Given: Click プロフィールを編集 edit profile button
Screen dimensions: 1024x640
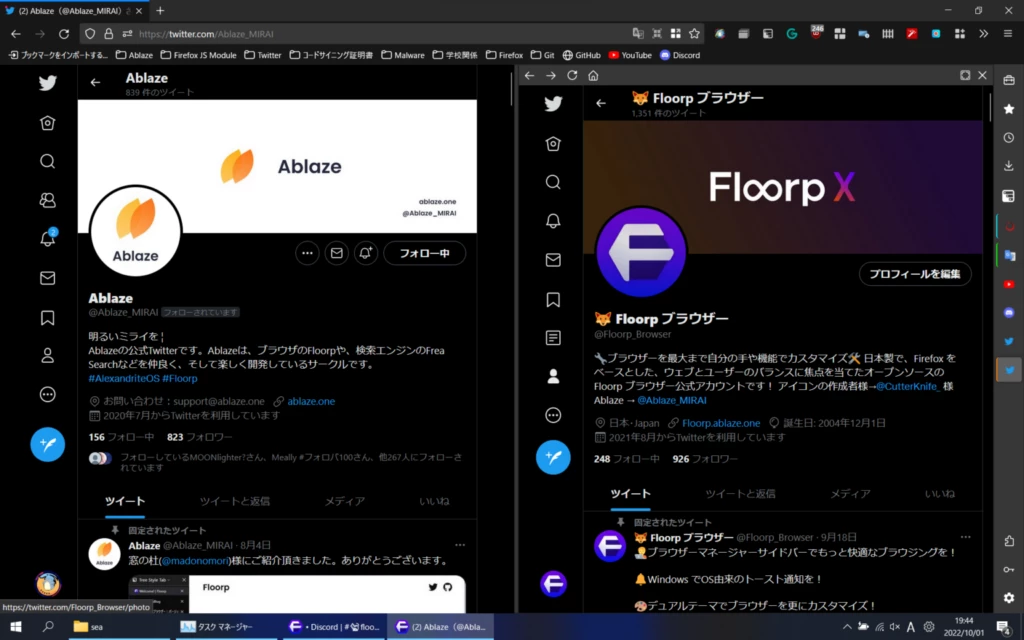Looking at the screenshot, I should click(x=914, y=274).
